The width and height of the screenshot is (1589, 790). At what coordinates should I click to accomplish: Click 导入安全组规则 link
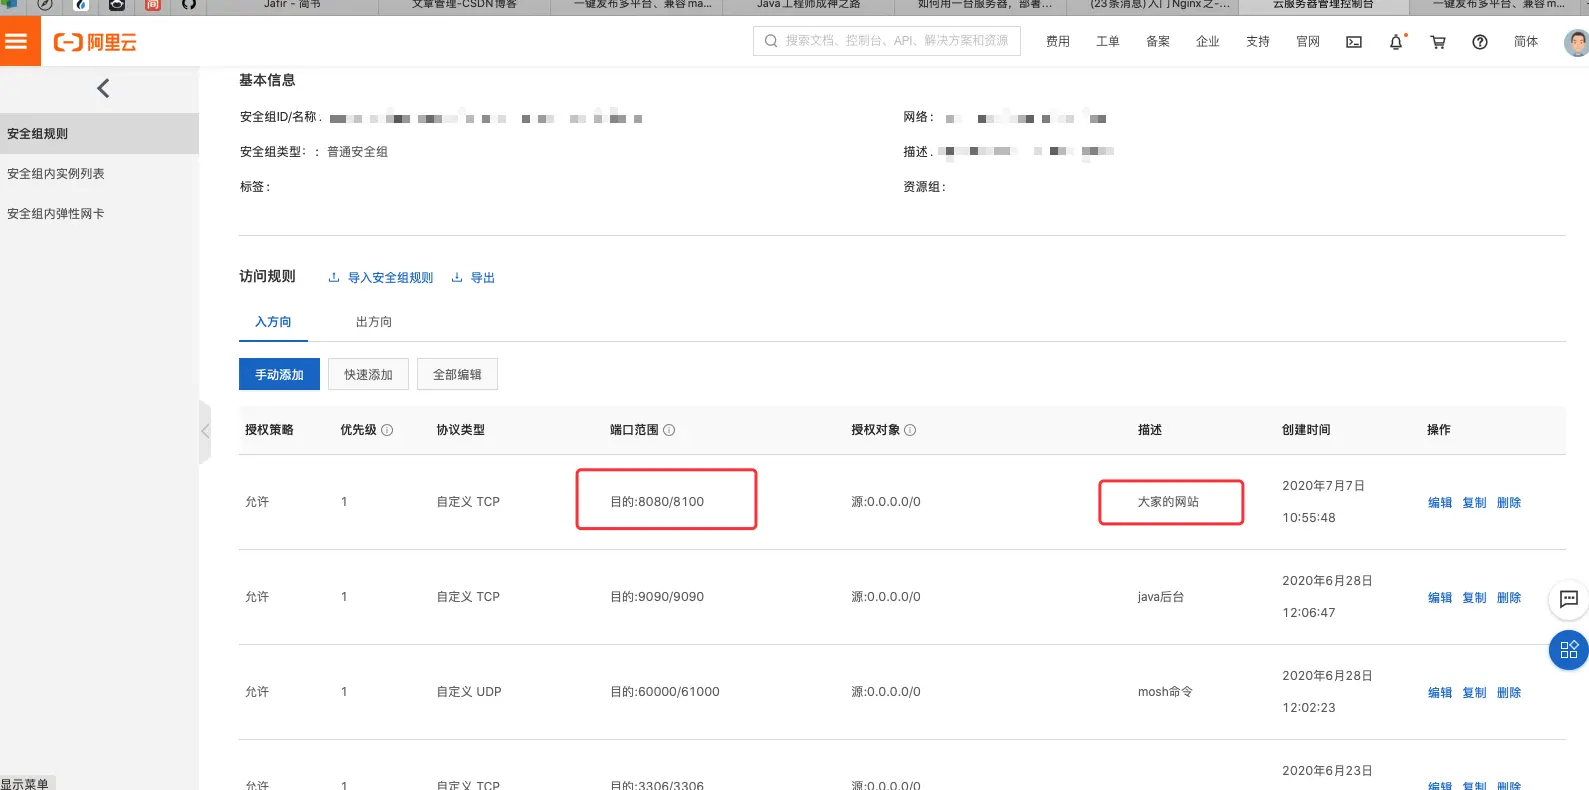click(381, 278)
